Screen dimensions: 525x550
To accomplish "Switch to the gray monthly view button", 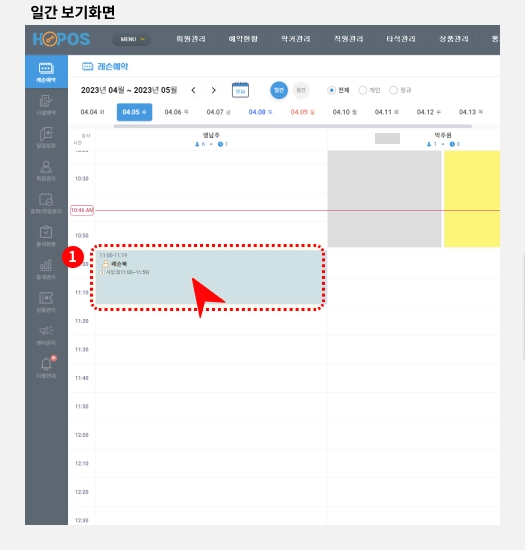I will click(x=301, y=90).
